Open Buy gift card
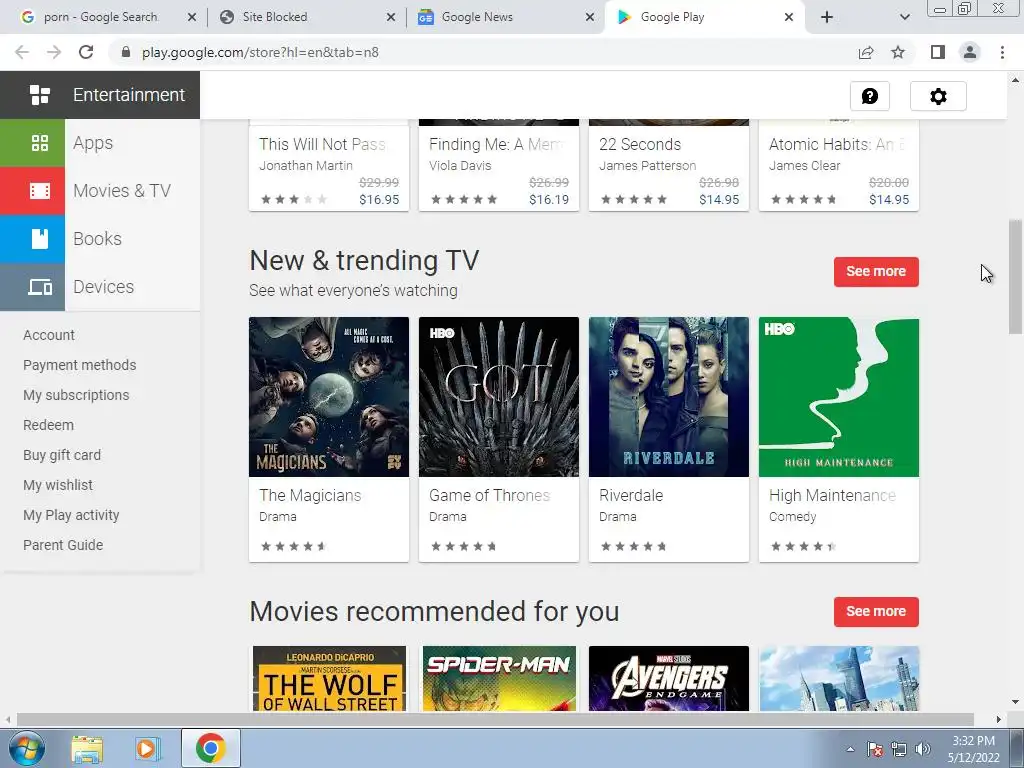This screenshot has height=768, width=1024. (62, 455)
